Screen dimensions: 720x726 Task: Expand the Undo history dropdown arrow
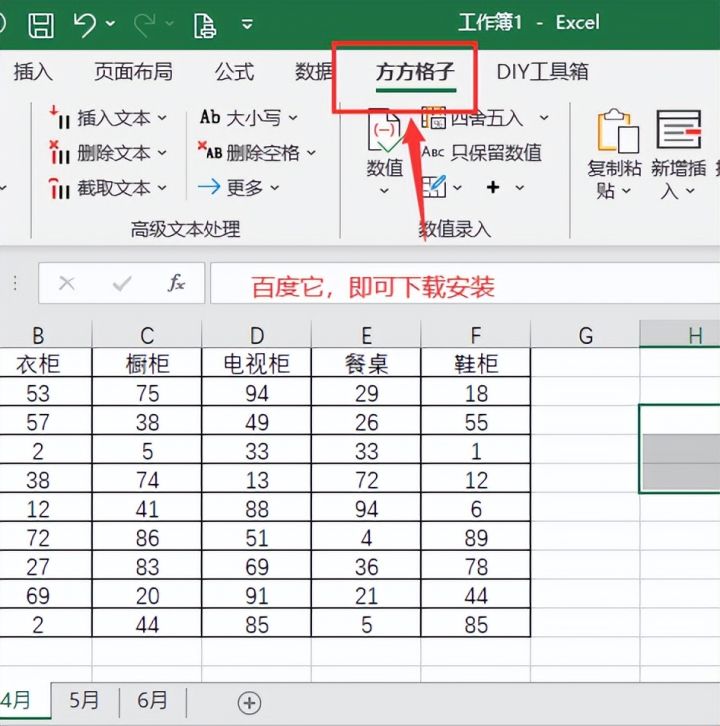click(111, 23)
